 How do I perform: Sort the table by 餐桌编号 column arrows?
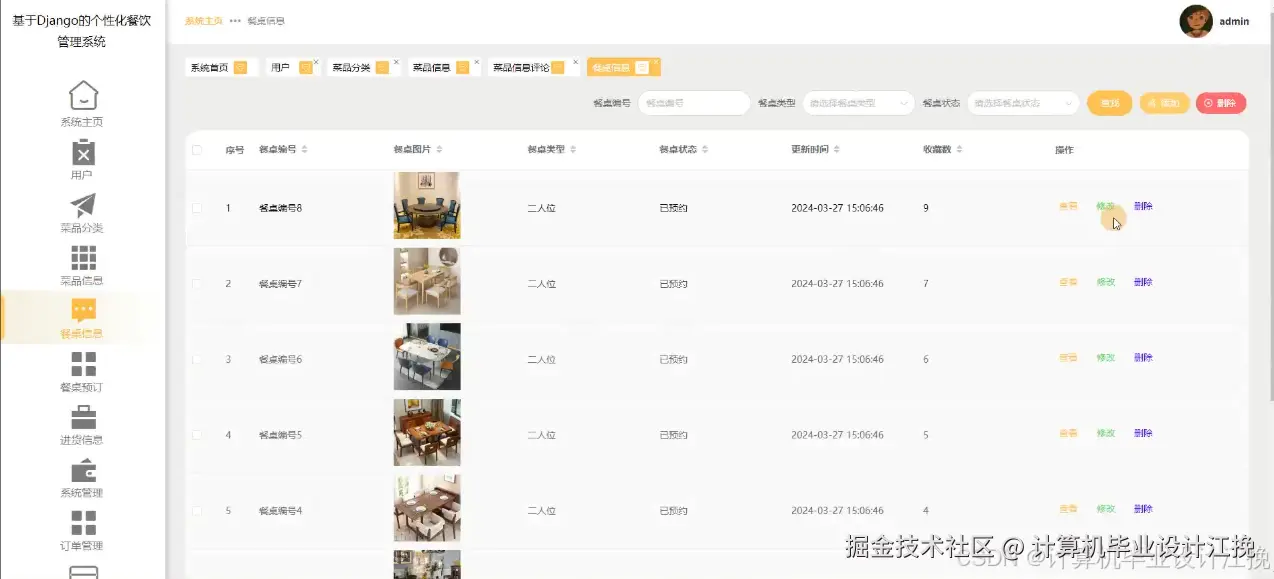304,149
